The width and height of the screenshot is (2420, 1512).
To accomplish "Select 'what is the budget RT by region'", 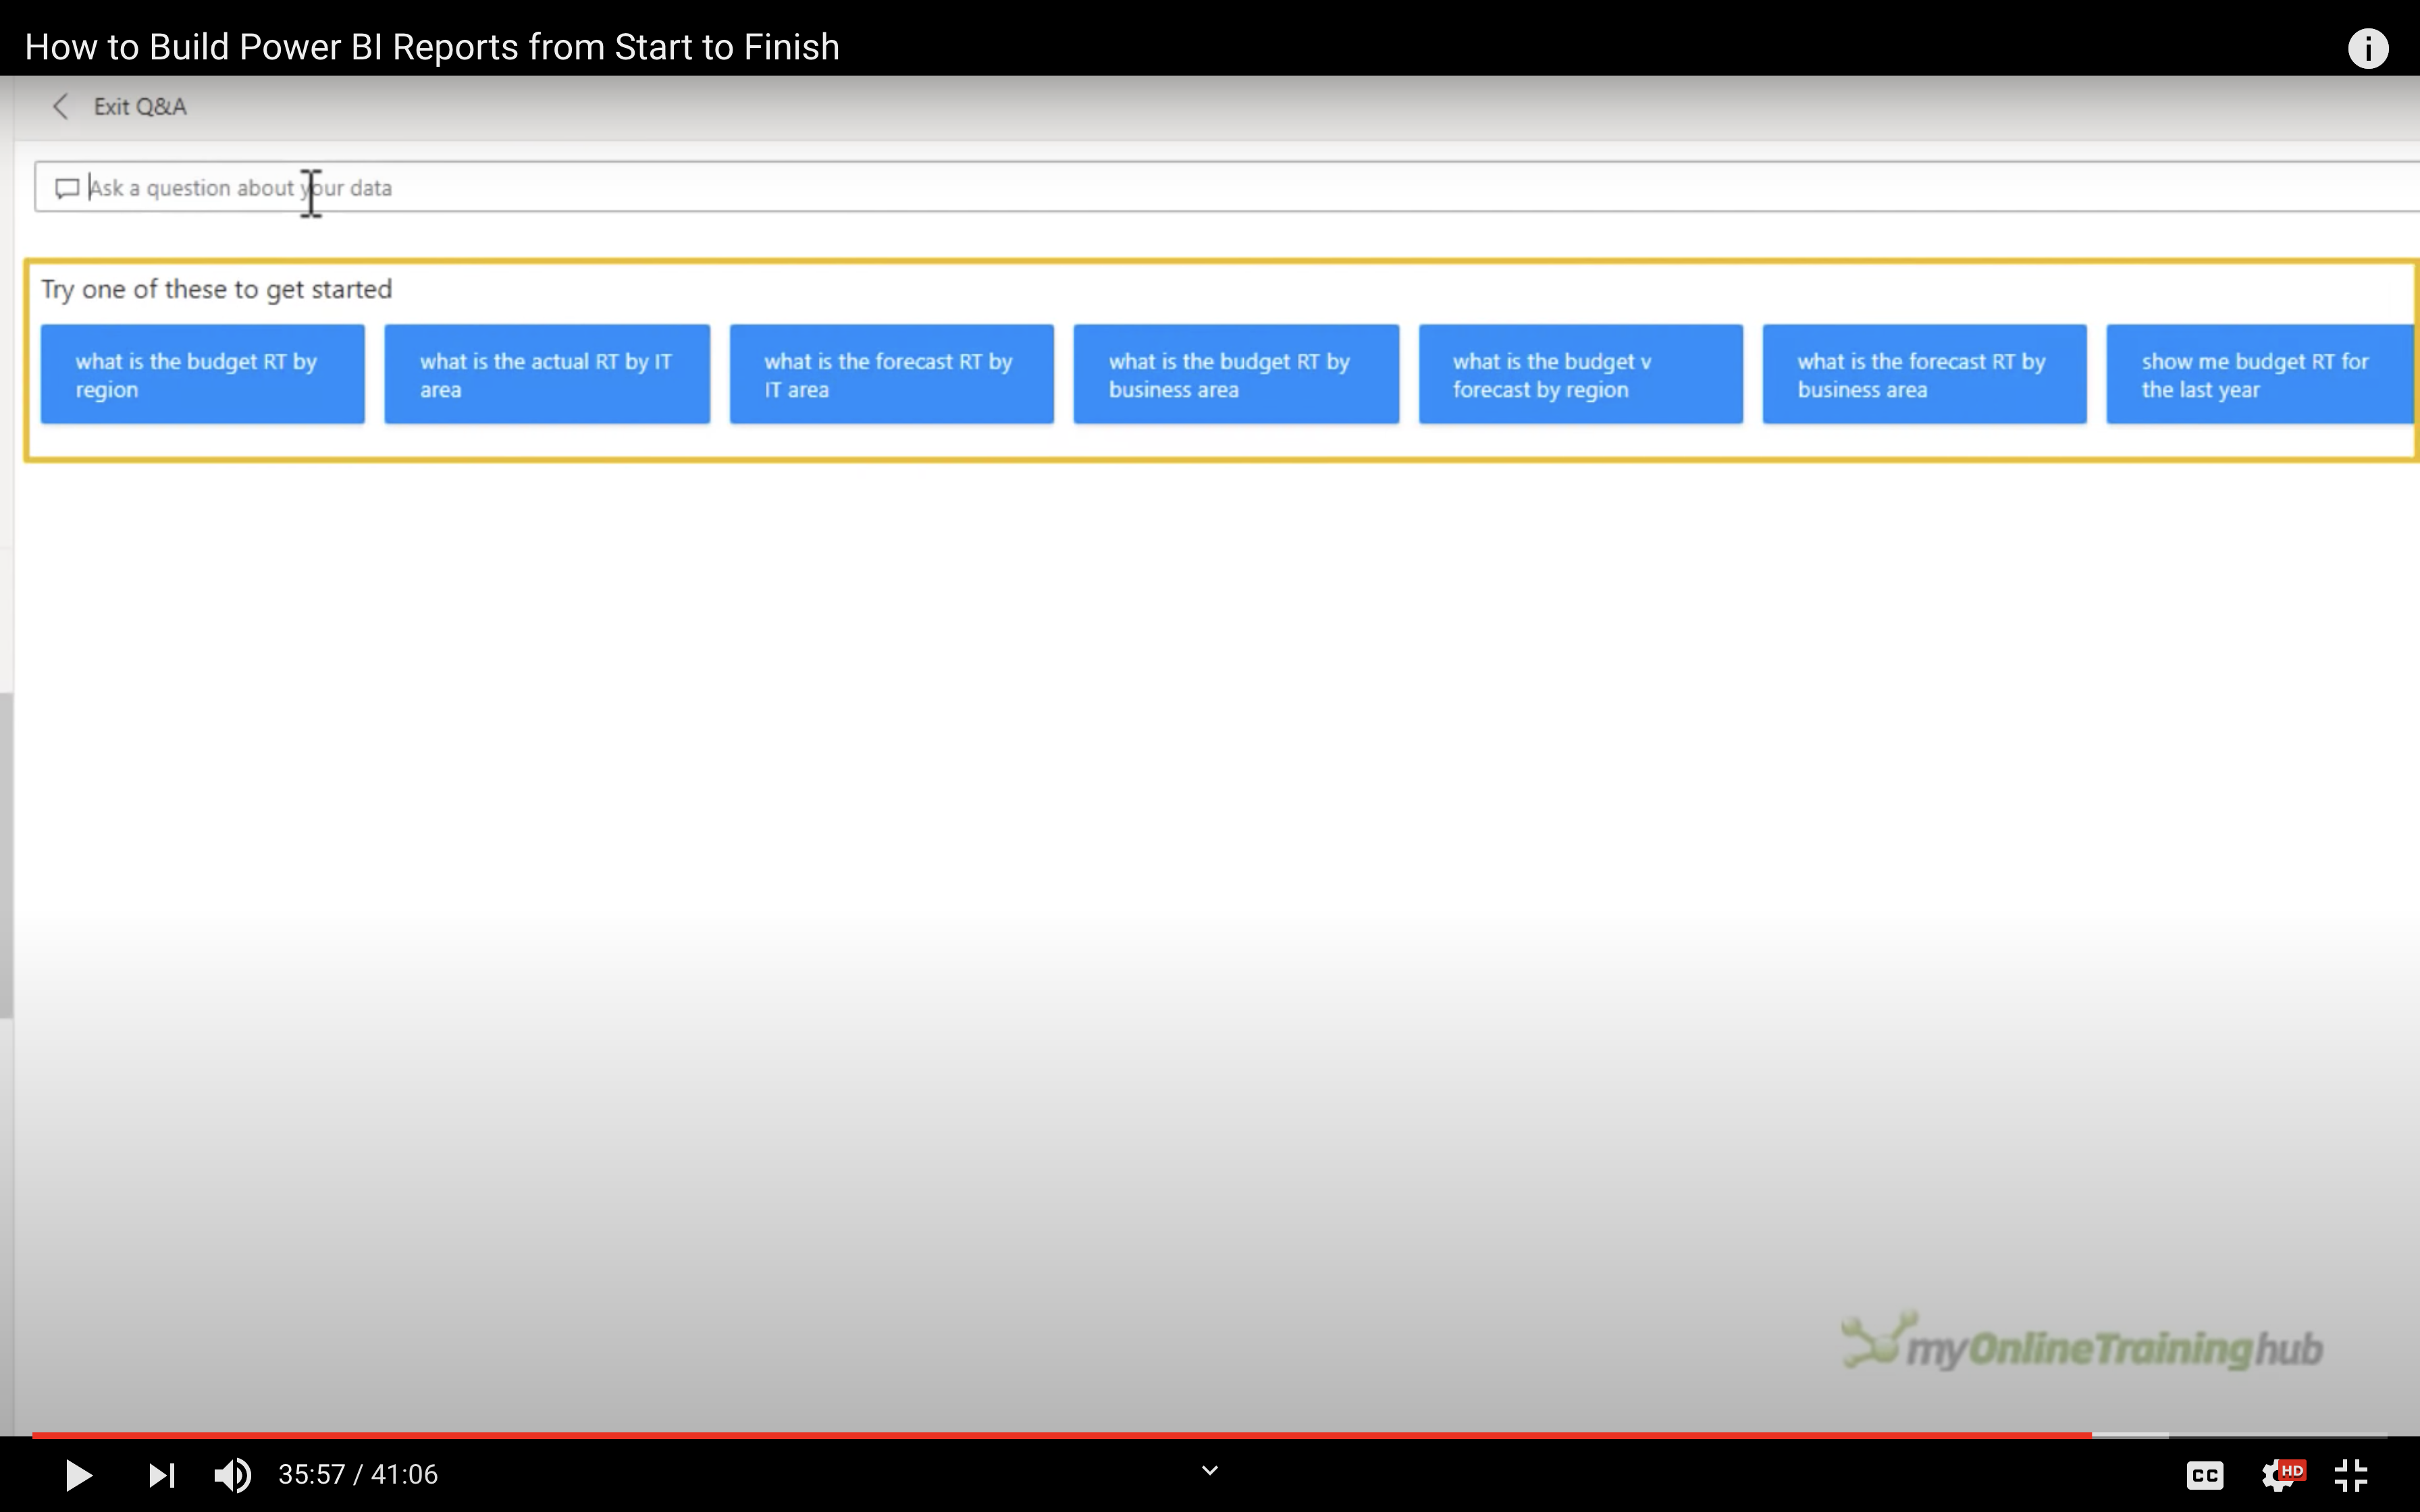I will coord(202,375).
